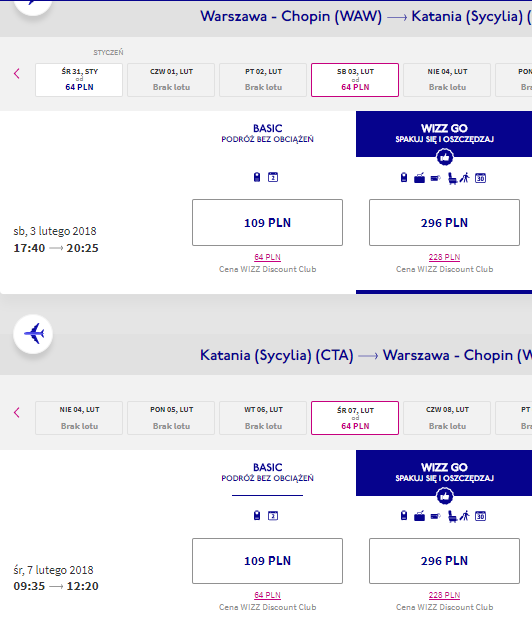Click return WIZZ GO suitcase icon

tap(420, 516)
